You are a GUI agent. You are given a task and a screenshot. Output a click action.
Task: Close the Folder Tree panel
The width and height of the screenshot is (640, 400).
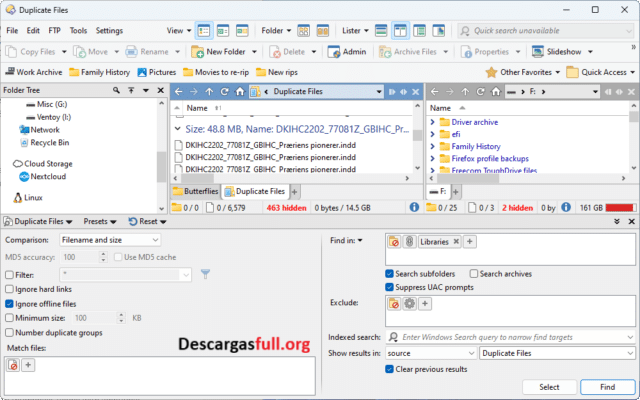point(160,90)
